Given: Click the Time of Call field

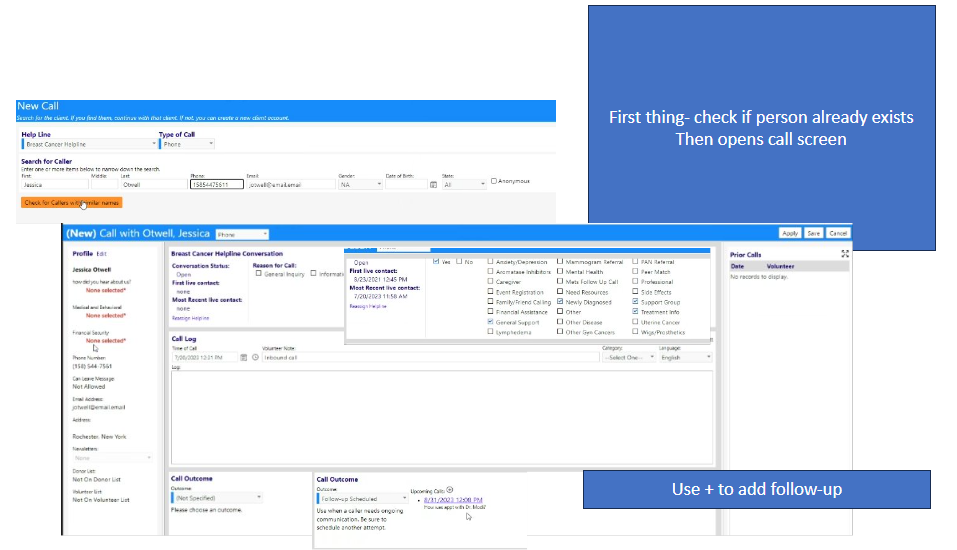Looking at the screenshot, I should click(204, 358).
